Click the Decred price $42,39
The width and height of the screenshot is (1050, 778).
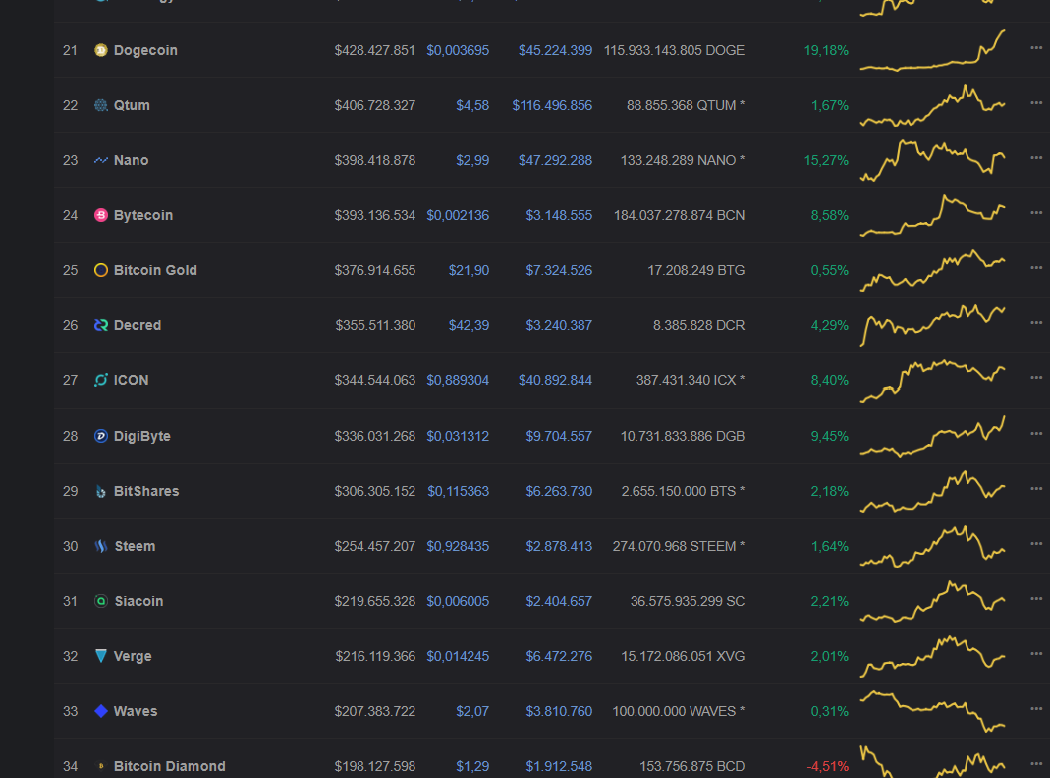point(469,325)
